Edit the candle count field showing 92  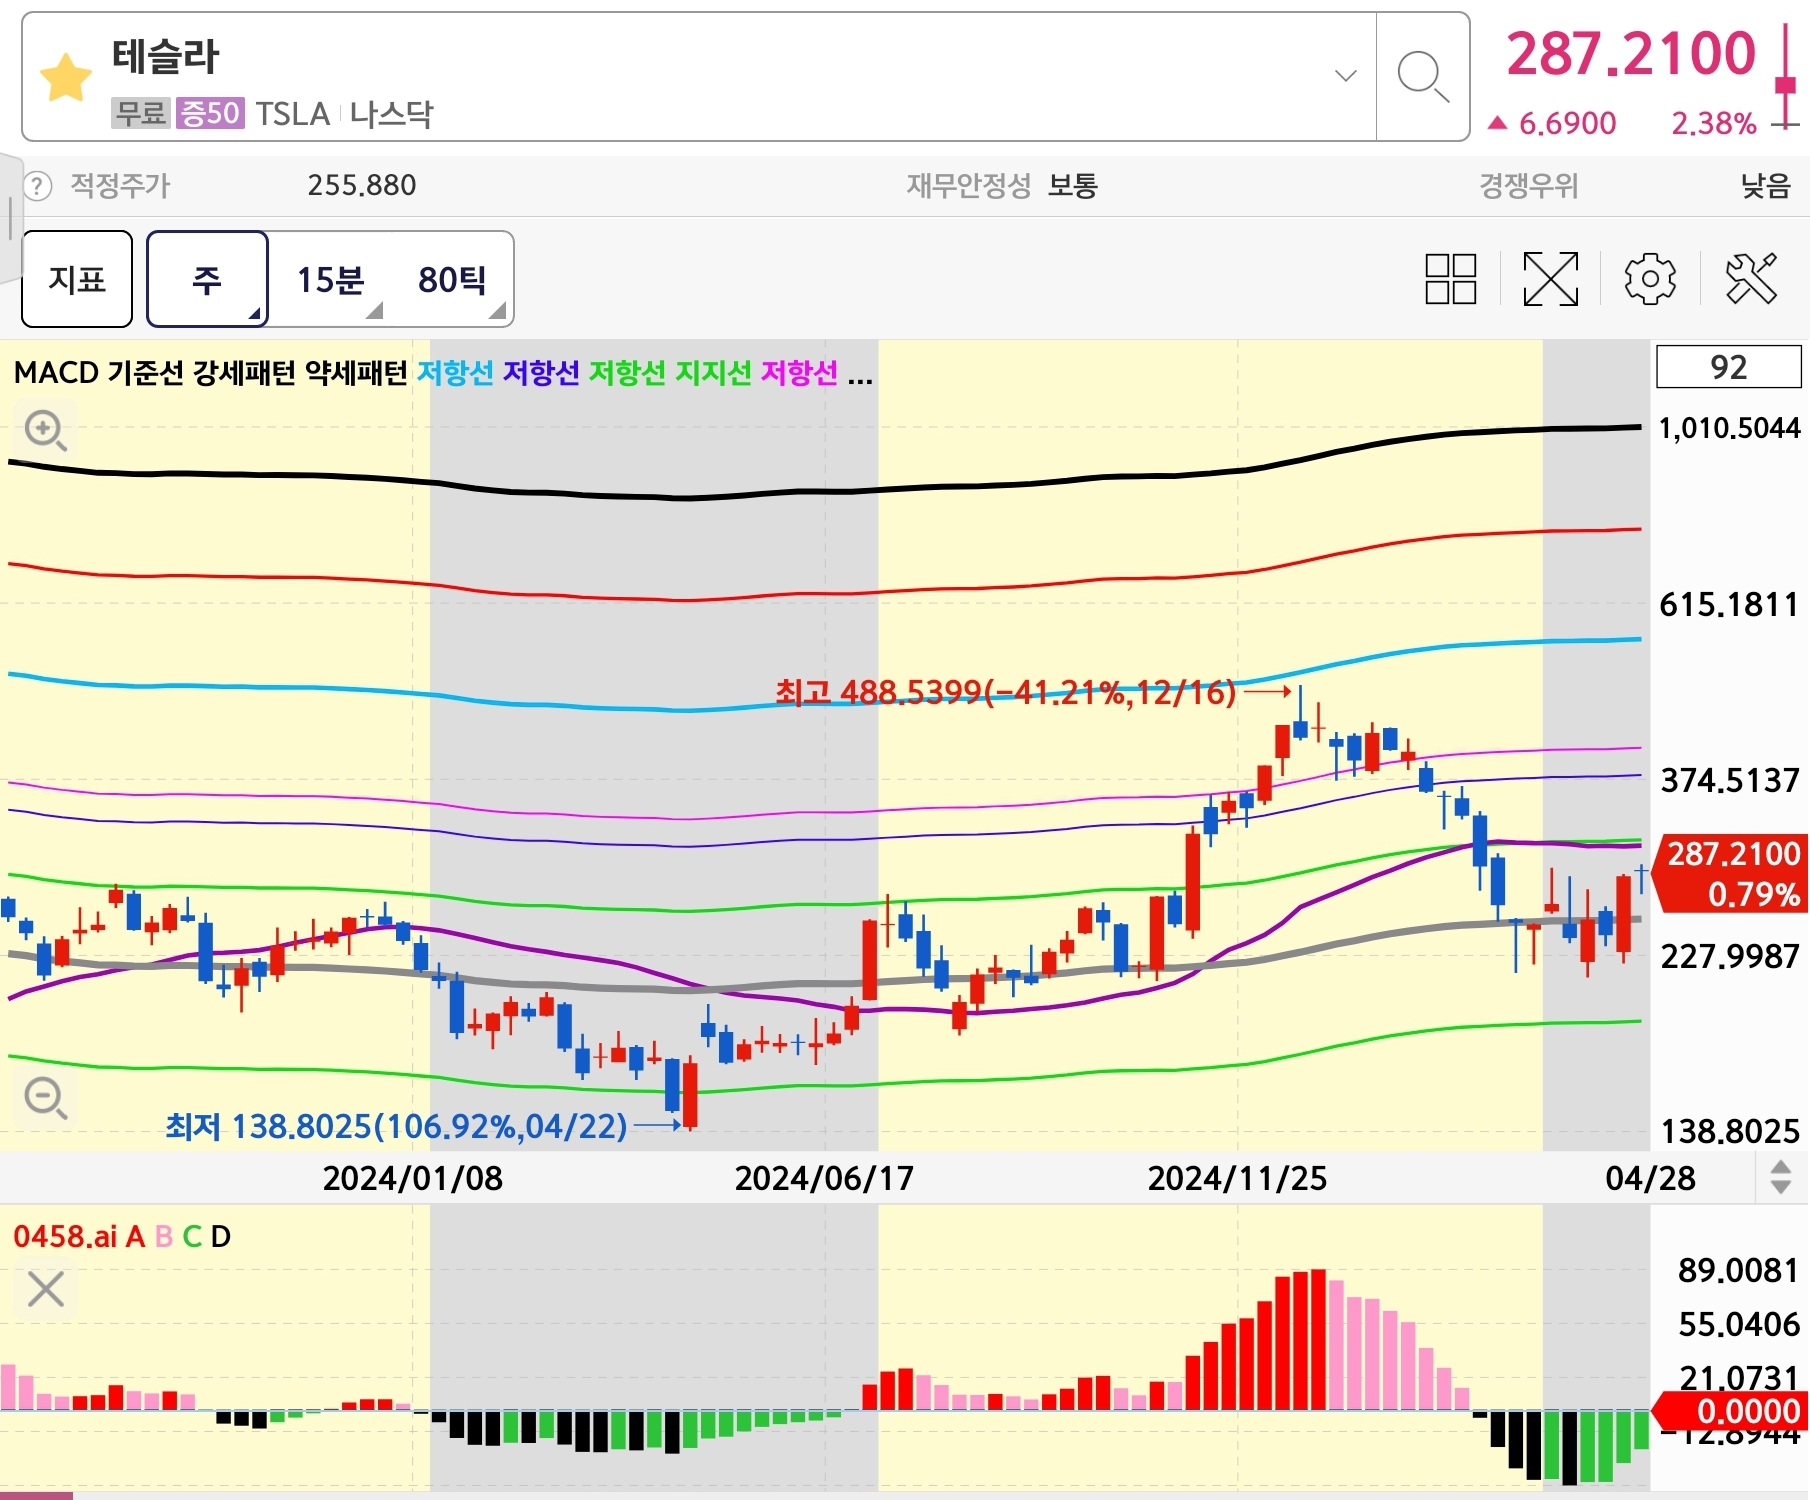[1729, 367]
